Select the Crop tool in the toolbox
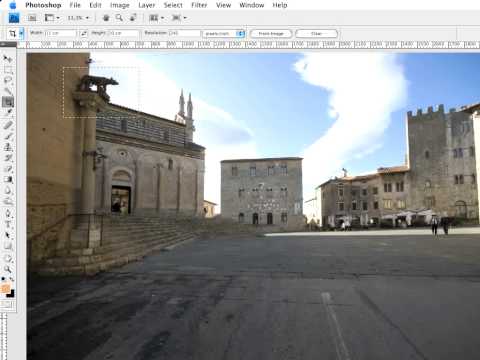 [8, 102]
